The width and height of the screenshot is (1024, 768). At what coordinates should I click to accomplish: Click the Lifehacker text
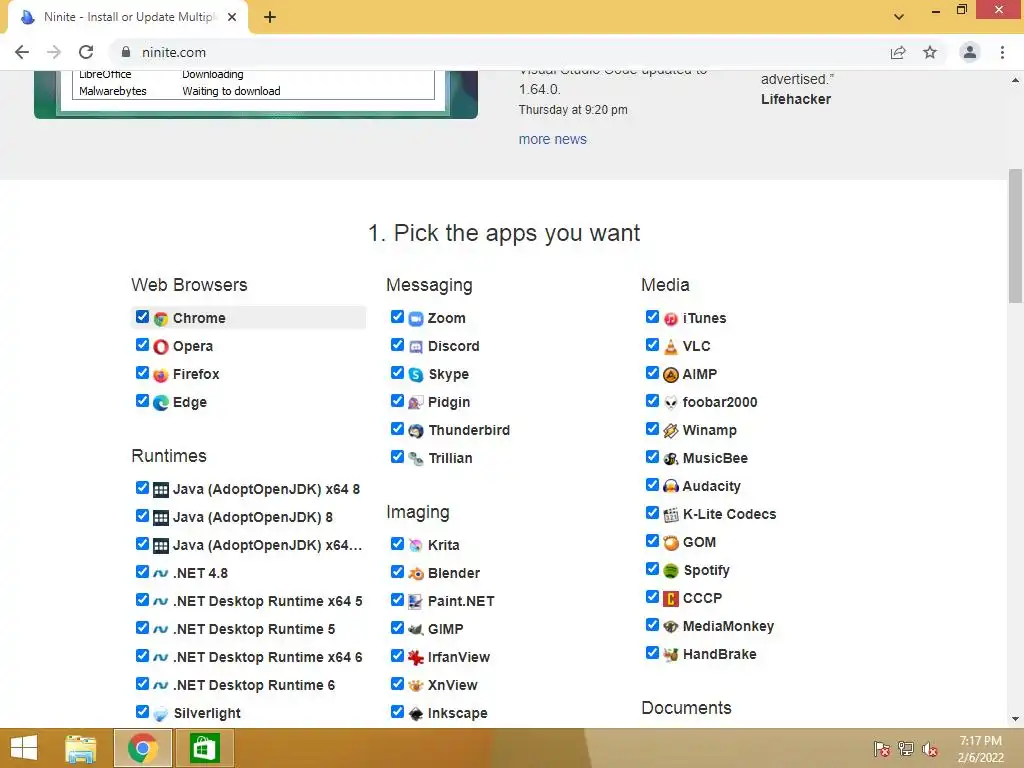point(796,99)
